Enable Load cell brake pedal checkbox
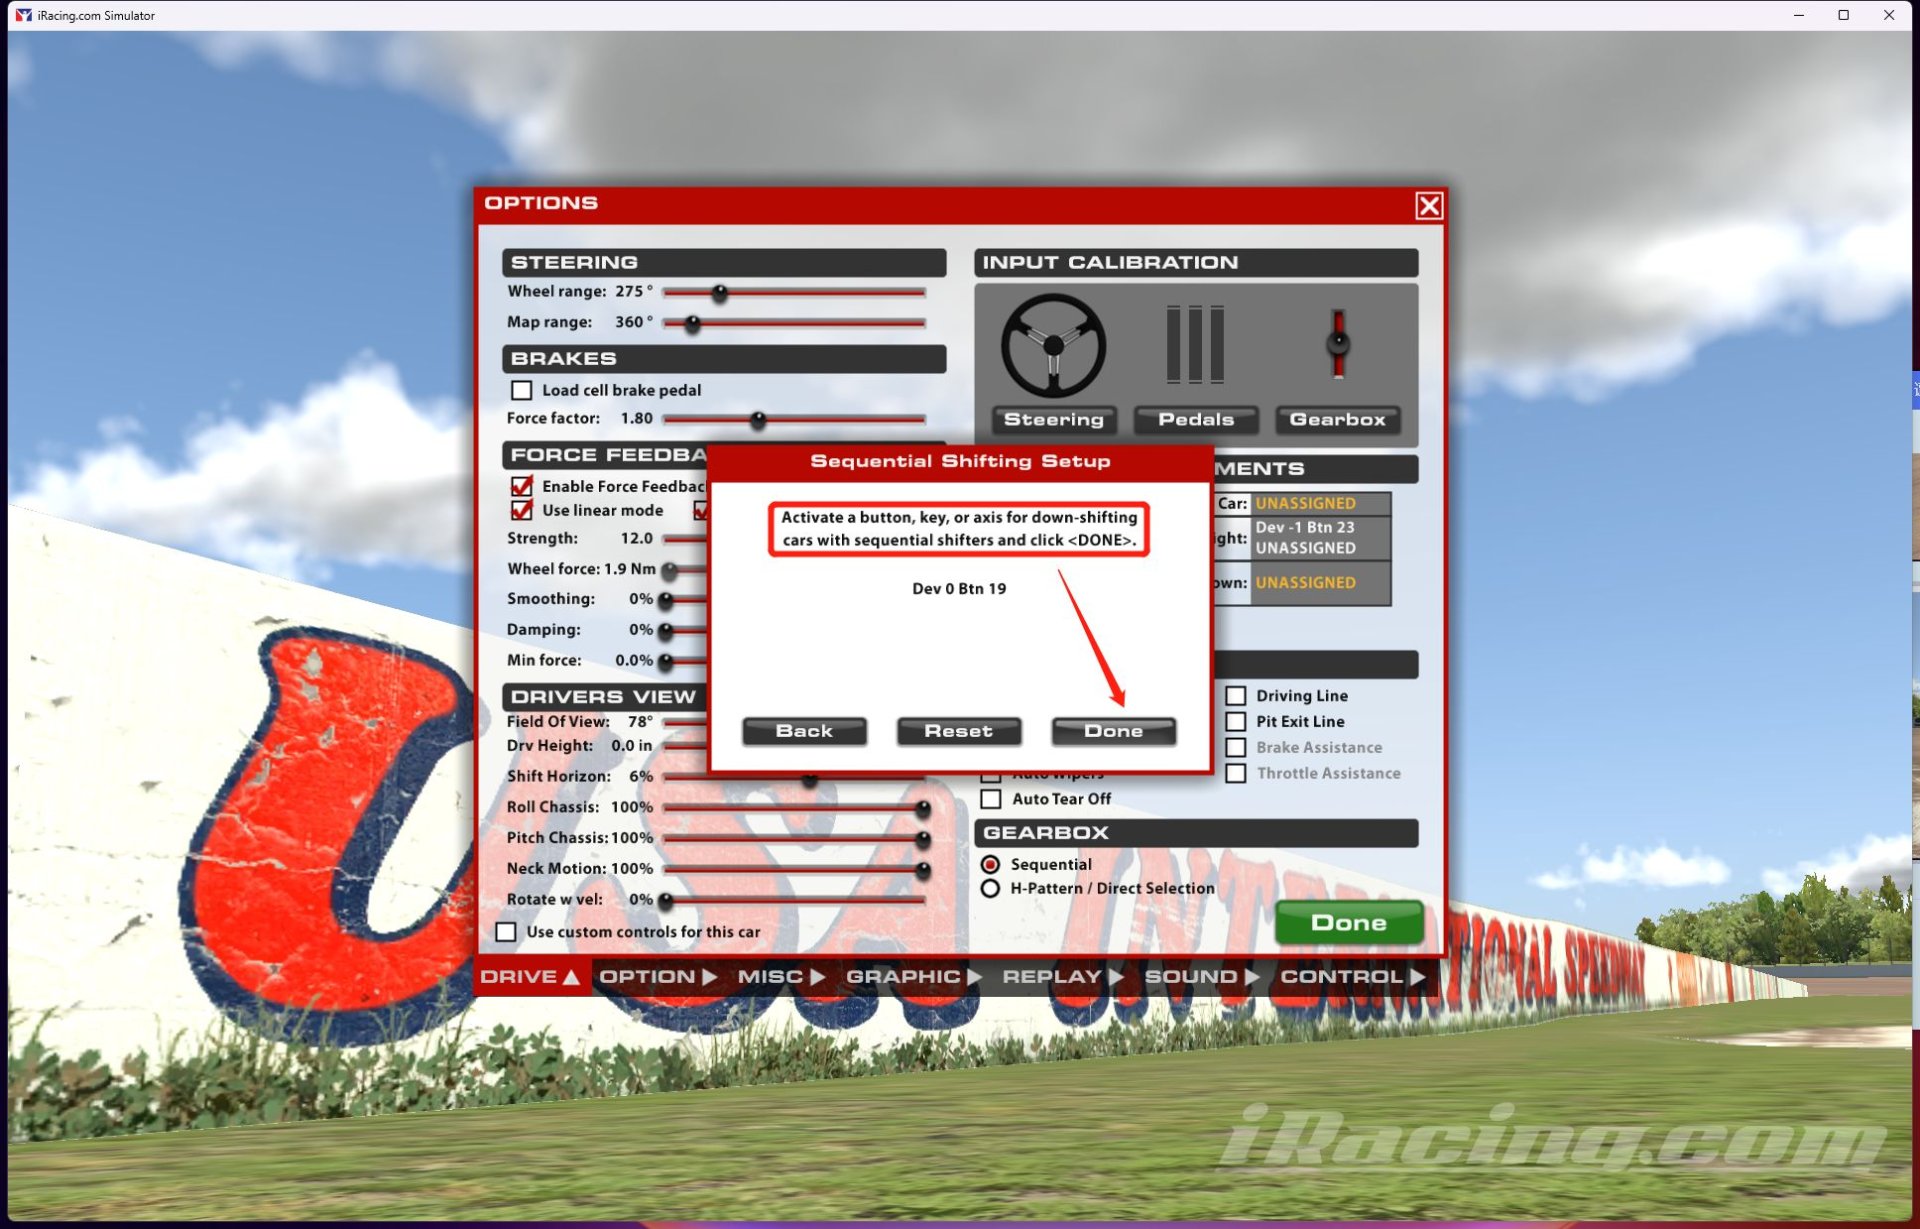The image size is (1920, 1229). pos(522,391)
